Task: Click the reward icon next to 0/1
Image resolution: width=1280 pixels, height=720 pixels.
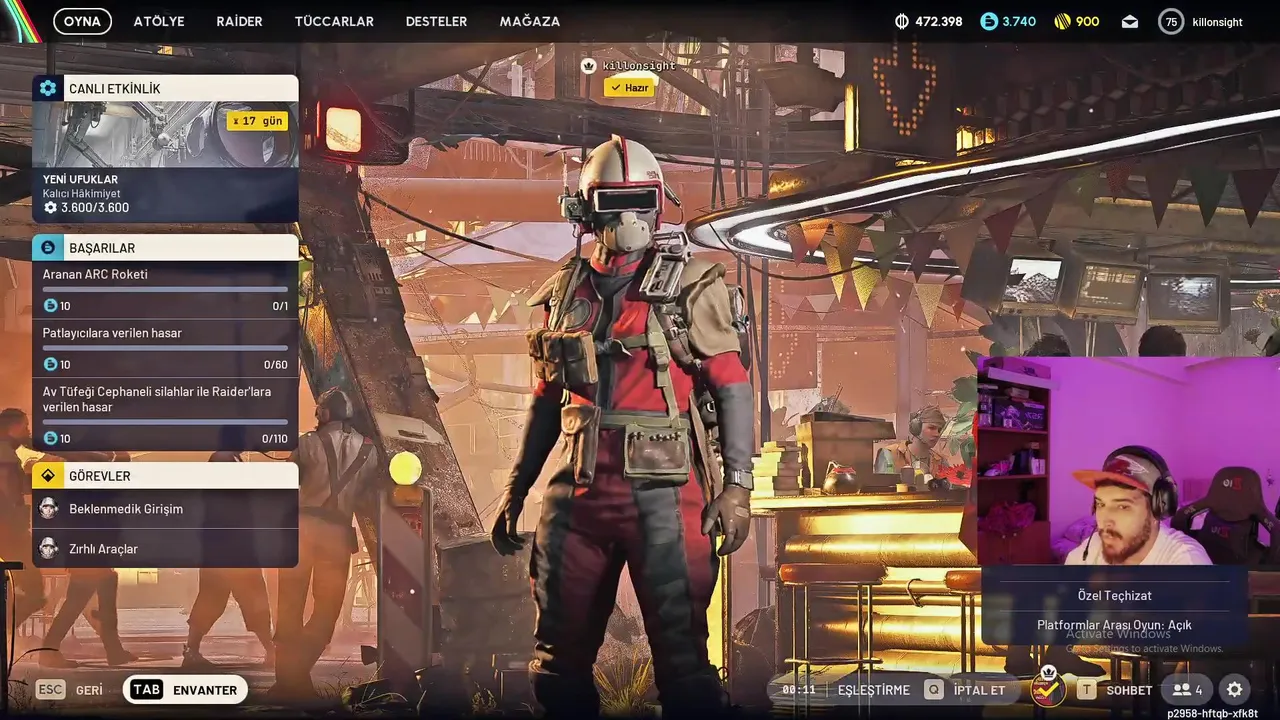Action: (50, 306)
